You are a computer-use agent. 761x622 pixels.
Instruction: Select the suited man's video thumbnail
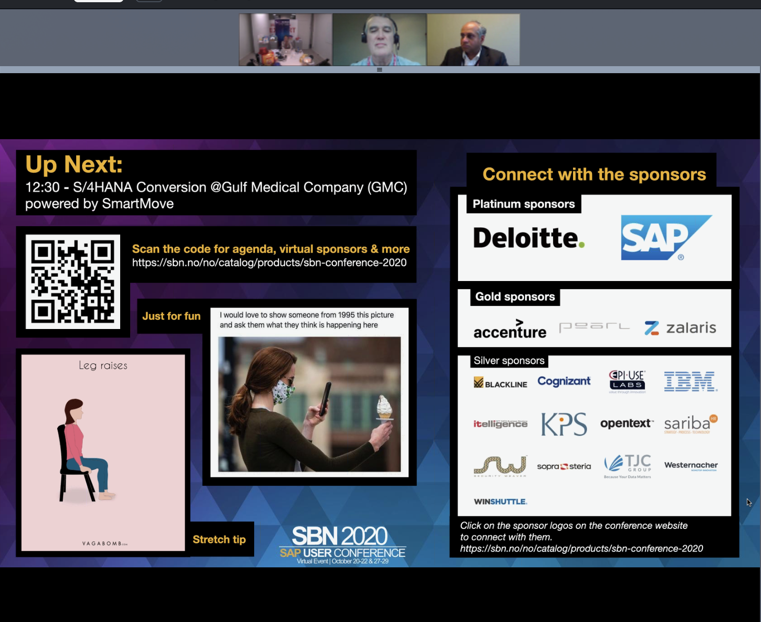[x=473, y=39]
